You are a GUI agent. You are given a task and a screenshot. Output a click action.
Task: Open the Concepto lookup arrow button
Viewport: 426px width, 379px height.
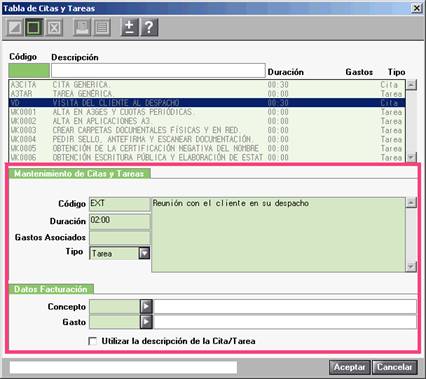[x=146, y=306]
